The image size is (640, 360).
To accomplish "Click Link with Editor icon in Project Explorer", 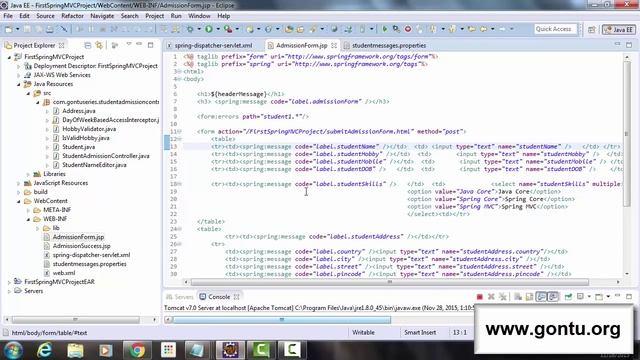I will (99, 45).
